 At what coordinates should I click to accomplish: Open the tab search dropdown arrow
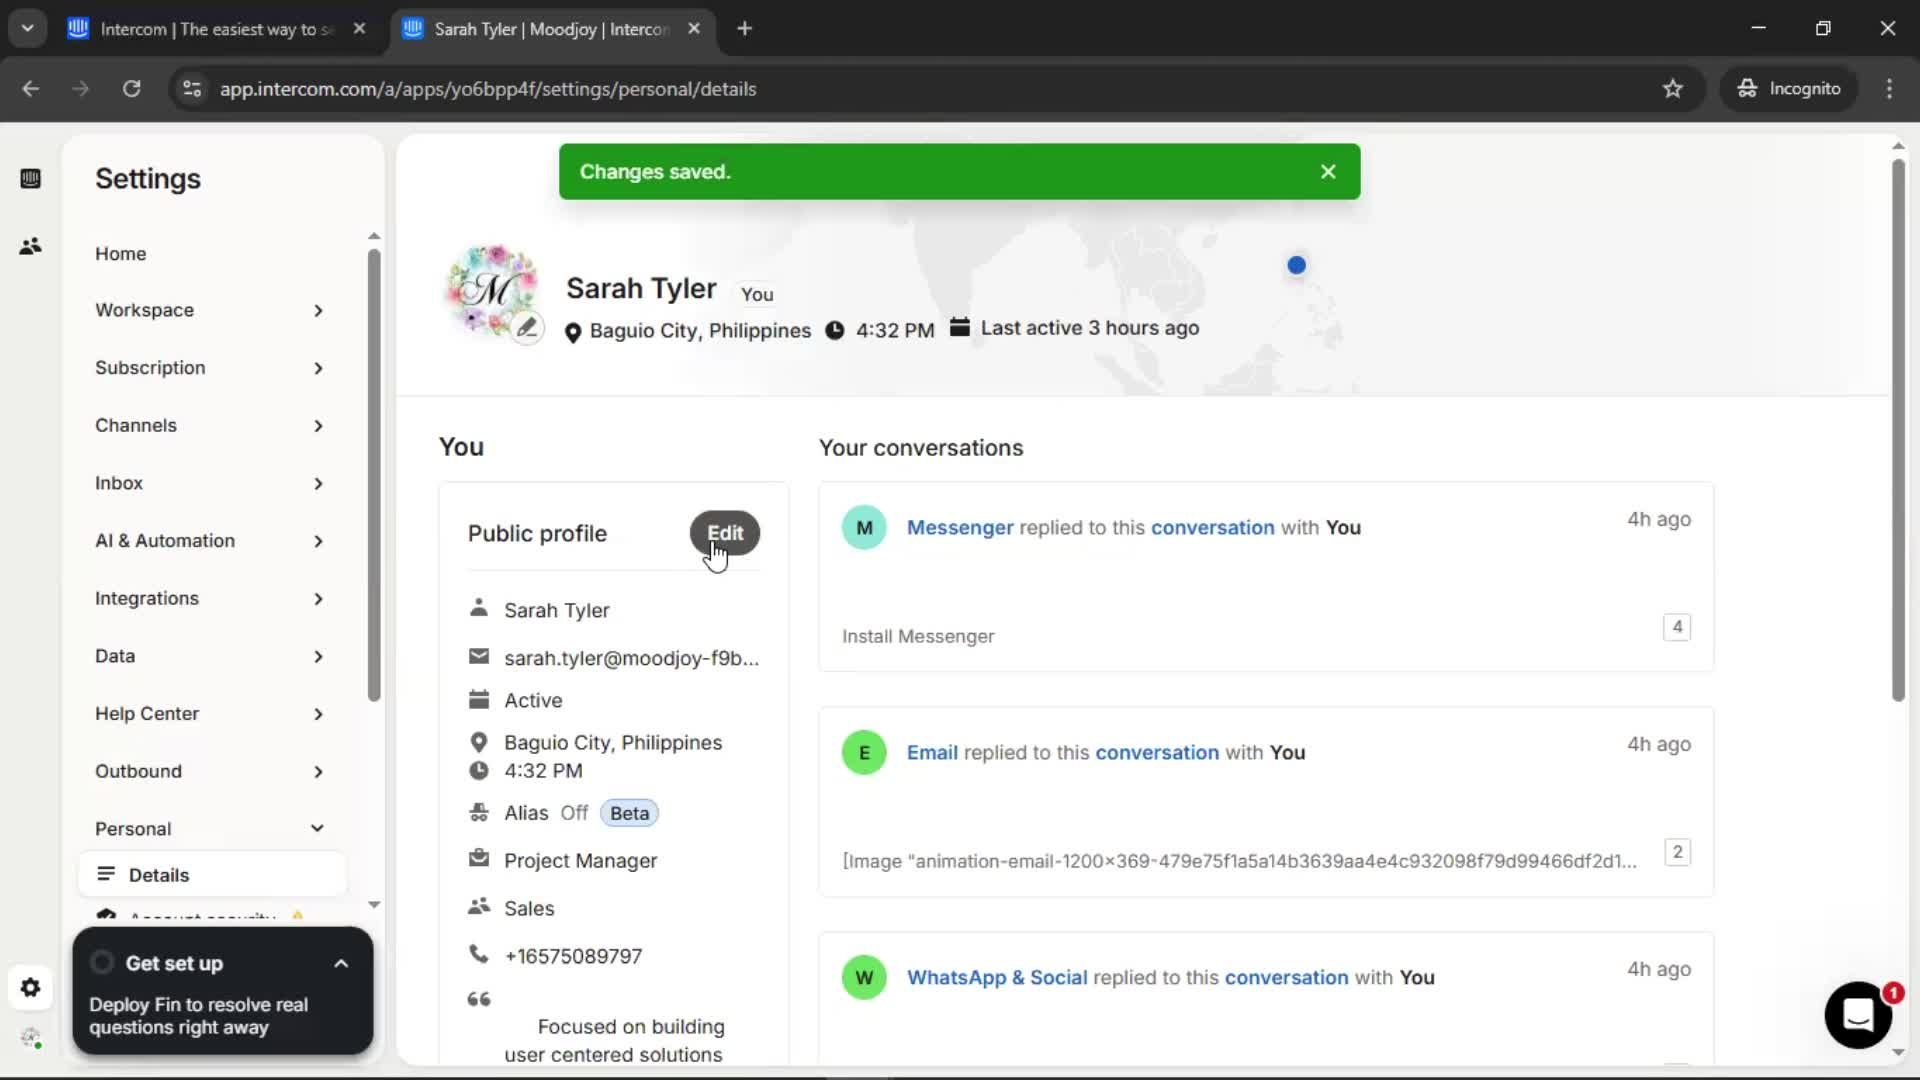pos(27,29)
